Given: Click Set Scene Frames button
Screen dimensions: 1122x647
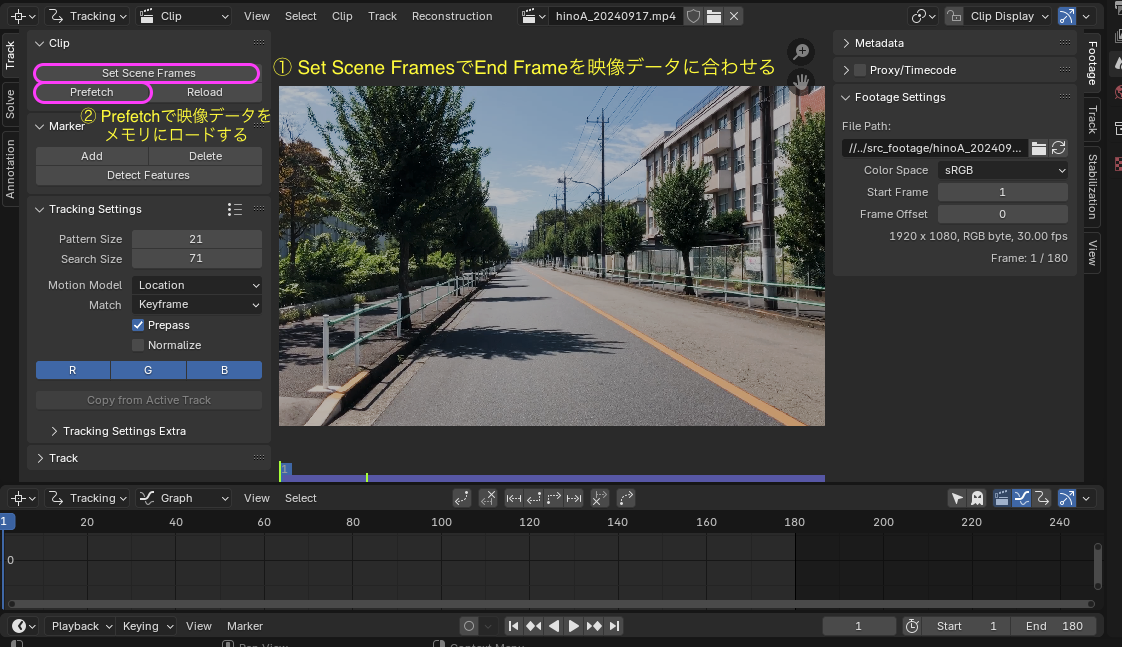Looking at the screenshot, I should (148, 73).
